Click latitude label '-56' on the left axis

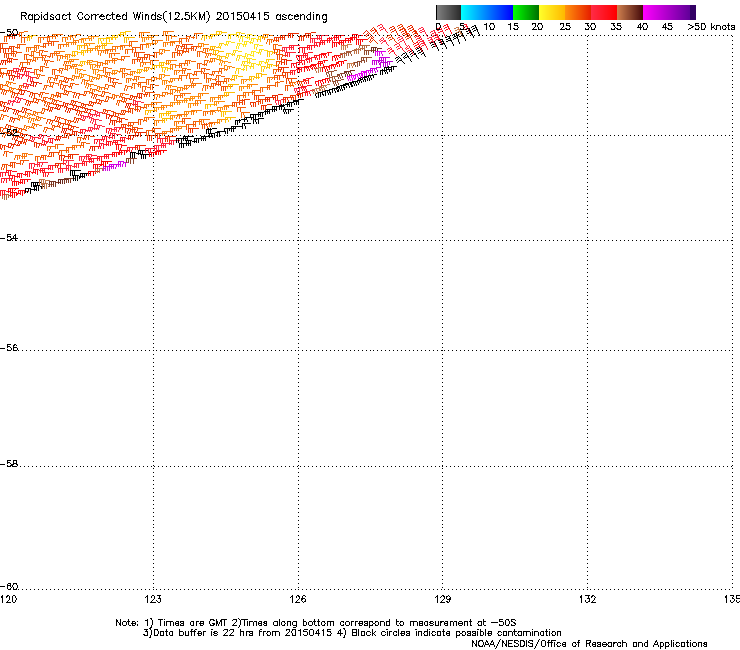click(x=9, y=348)
